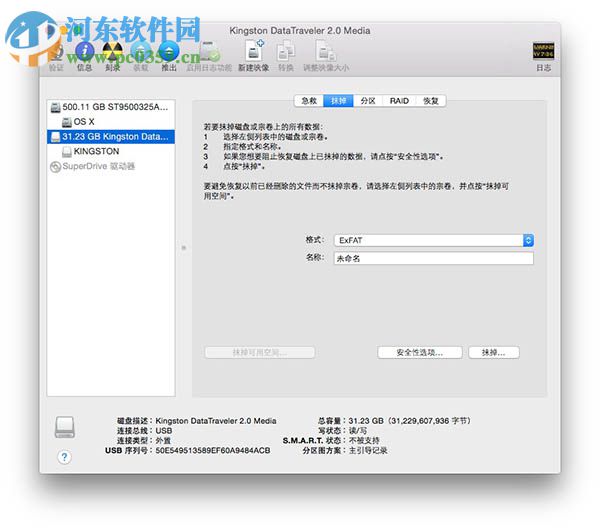
Task: Open the 信息 (Info) toolbar icon
Action: tap(85, 51)
